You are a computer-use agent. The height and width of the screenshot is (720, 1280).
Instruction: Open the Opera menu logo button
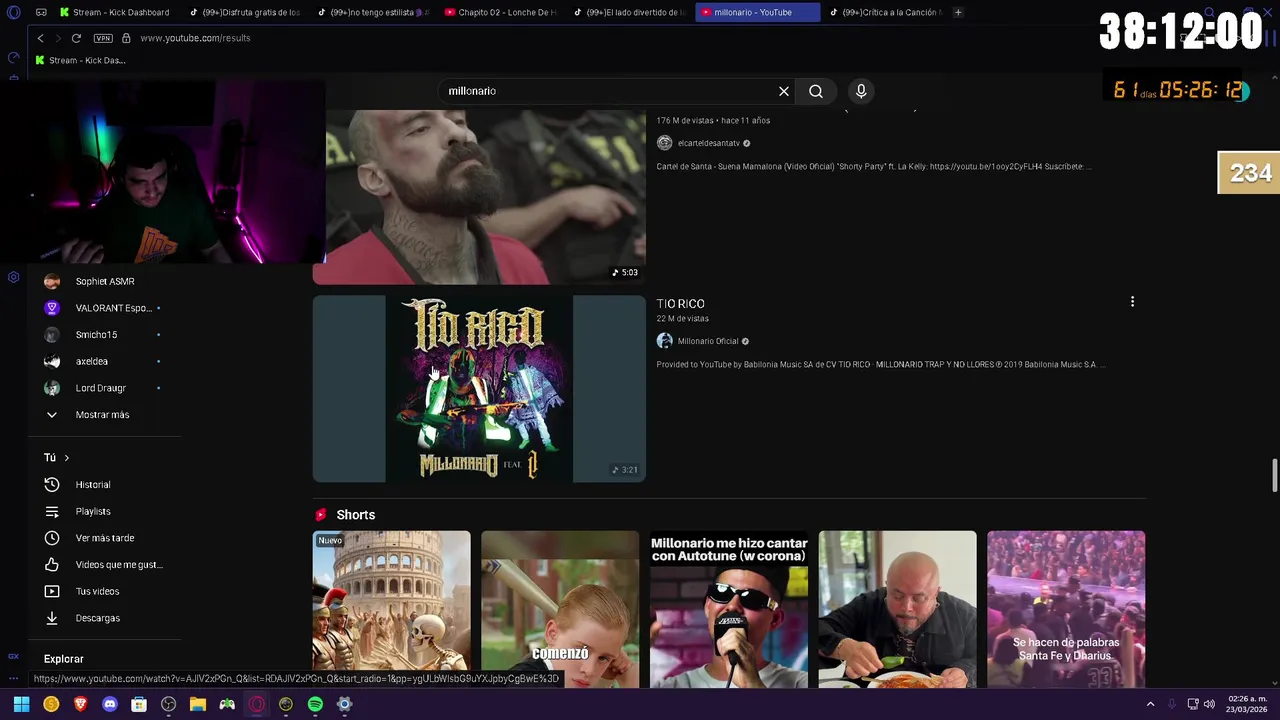[14, 12]
